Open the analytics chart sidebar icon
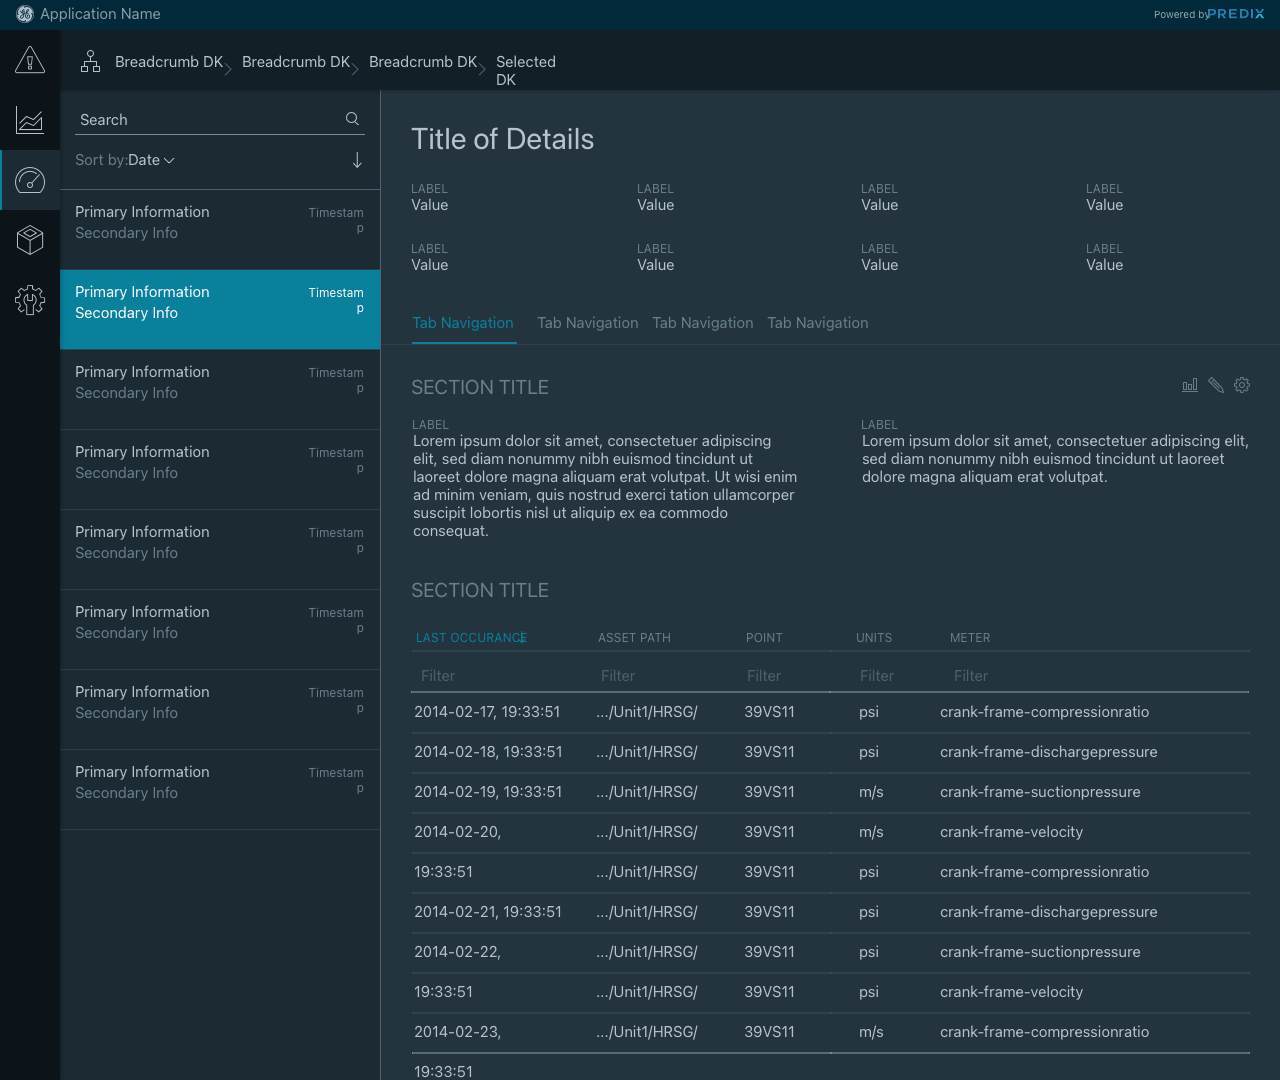Image resolution: width=1280 pixels, height=1080 pixels. click(30, 121)
